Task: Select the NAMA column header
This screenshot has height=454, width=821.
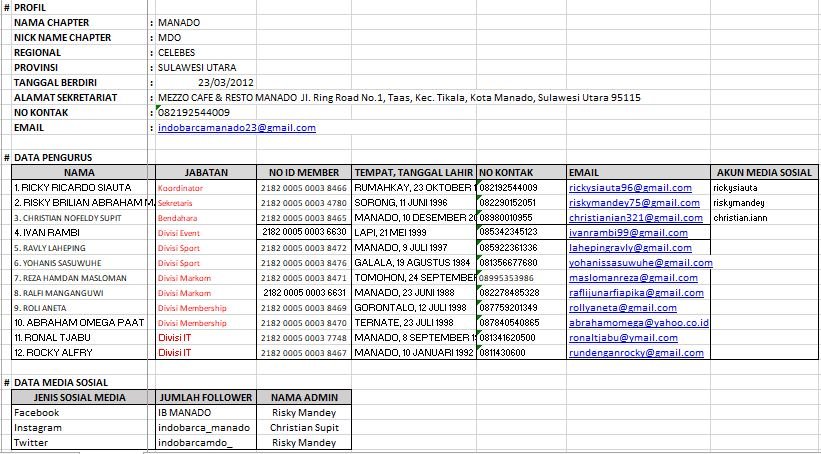Action: (80, 173)
